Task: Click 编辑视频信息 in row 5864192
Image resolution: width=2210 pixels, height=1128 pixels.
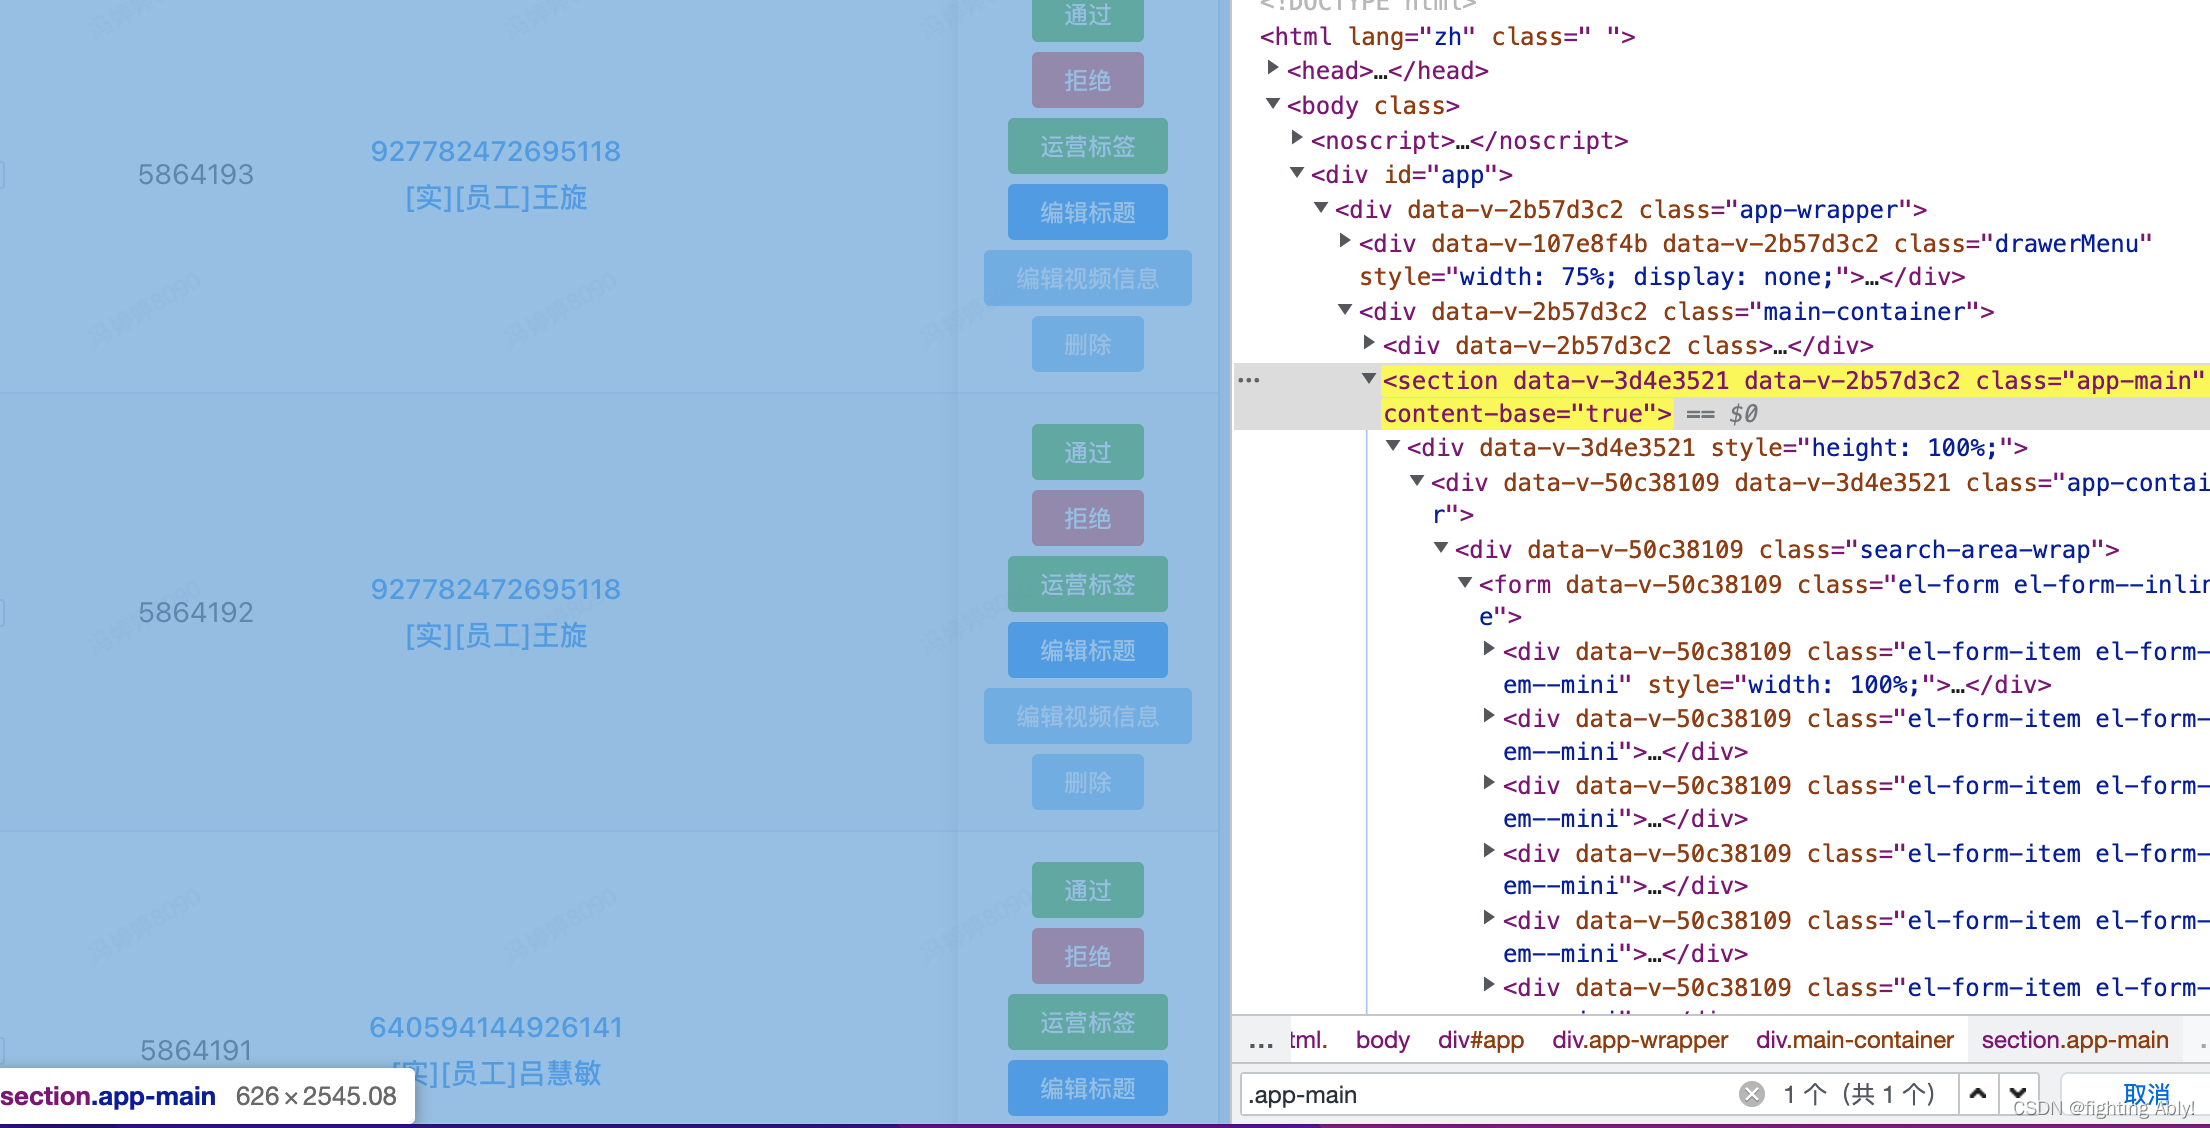Action: coord(1088,716)
